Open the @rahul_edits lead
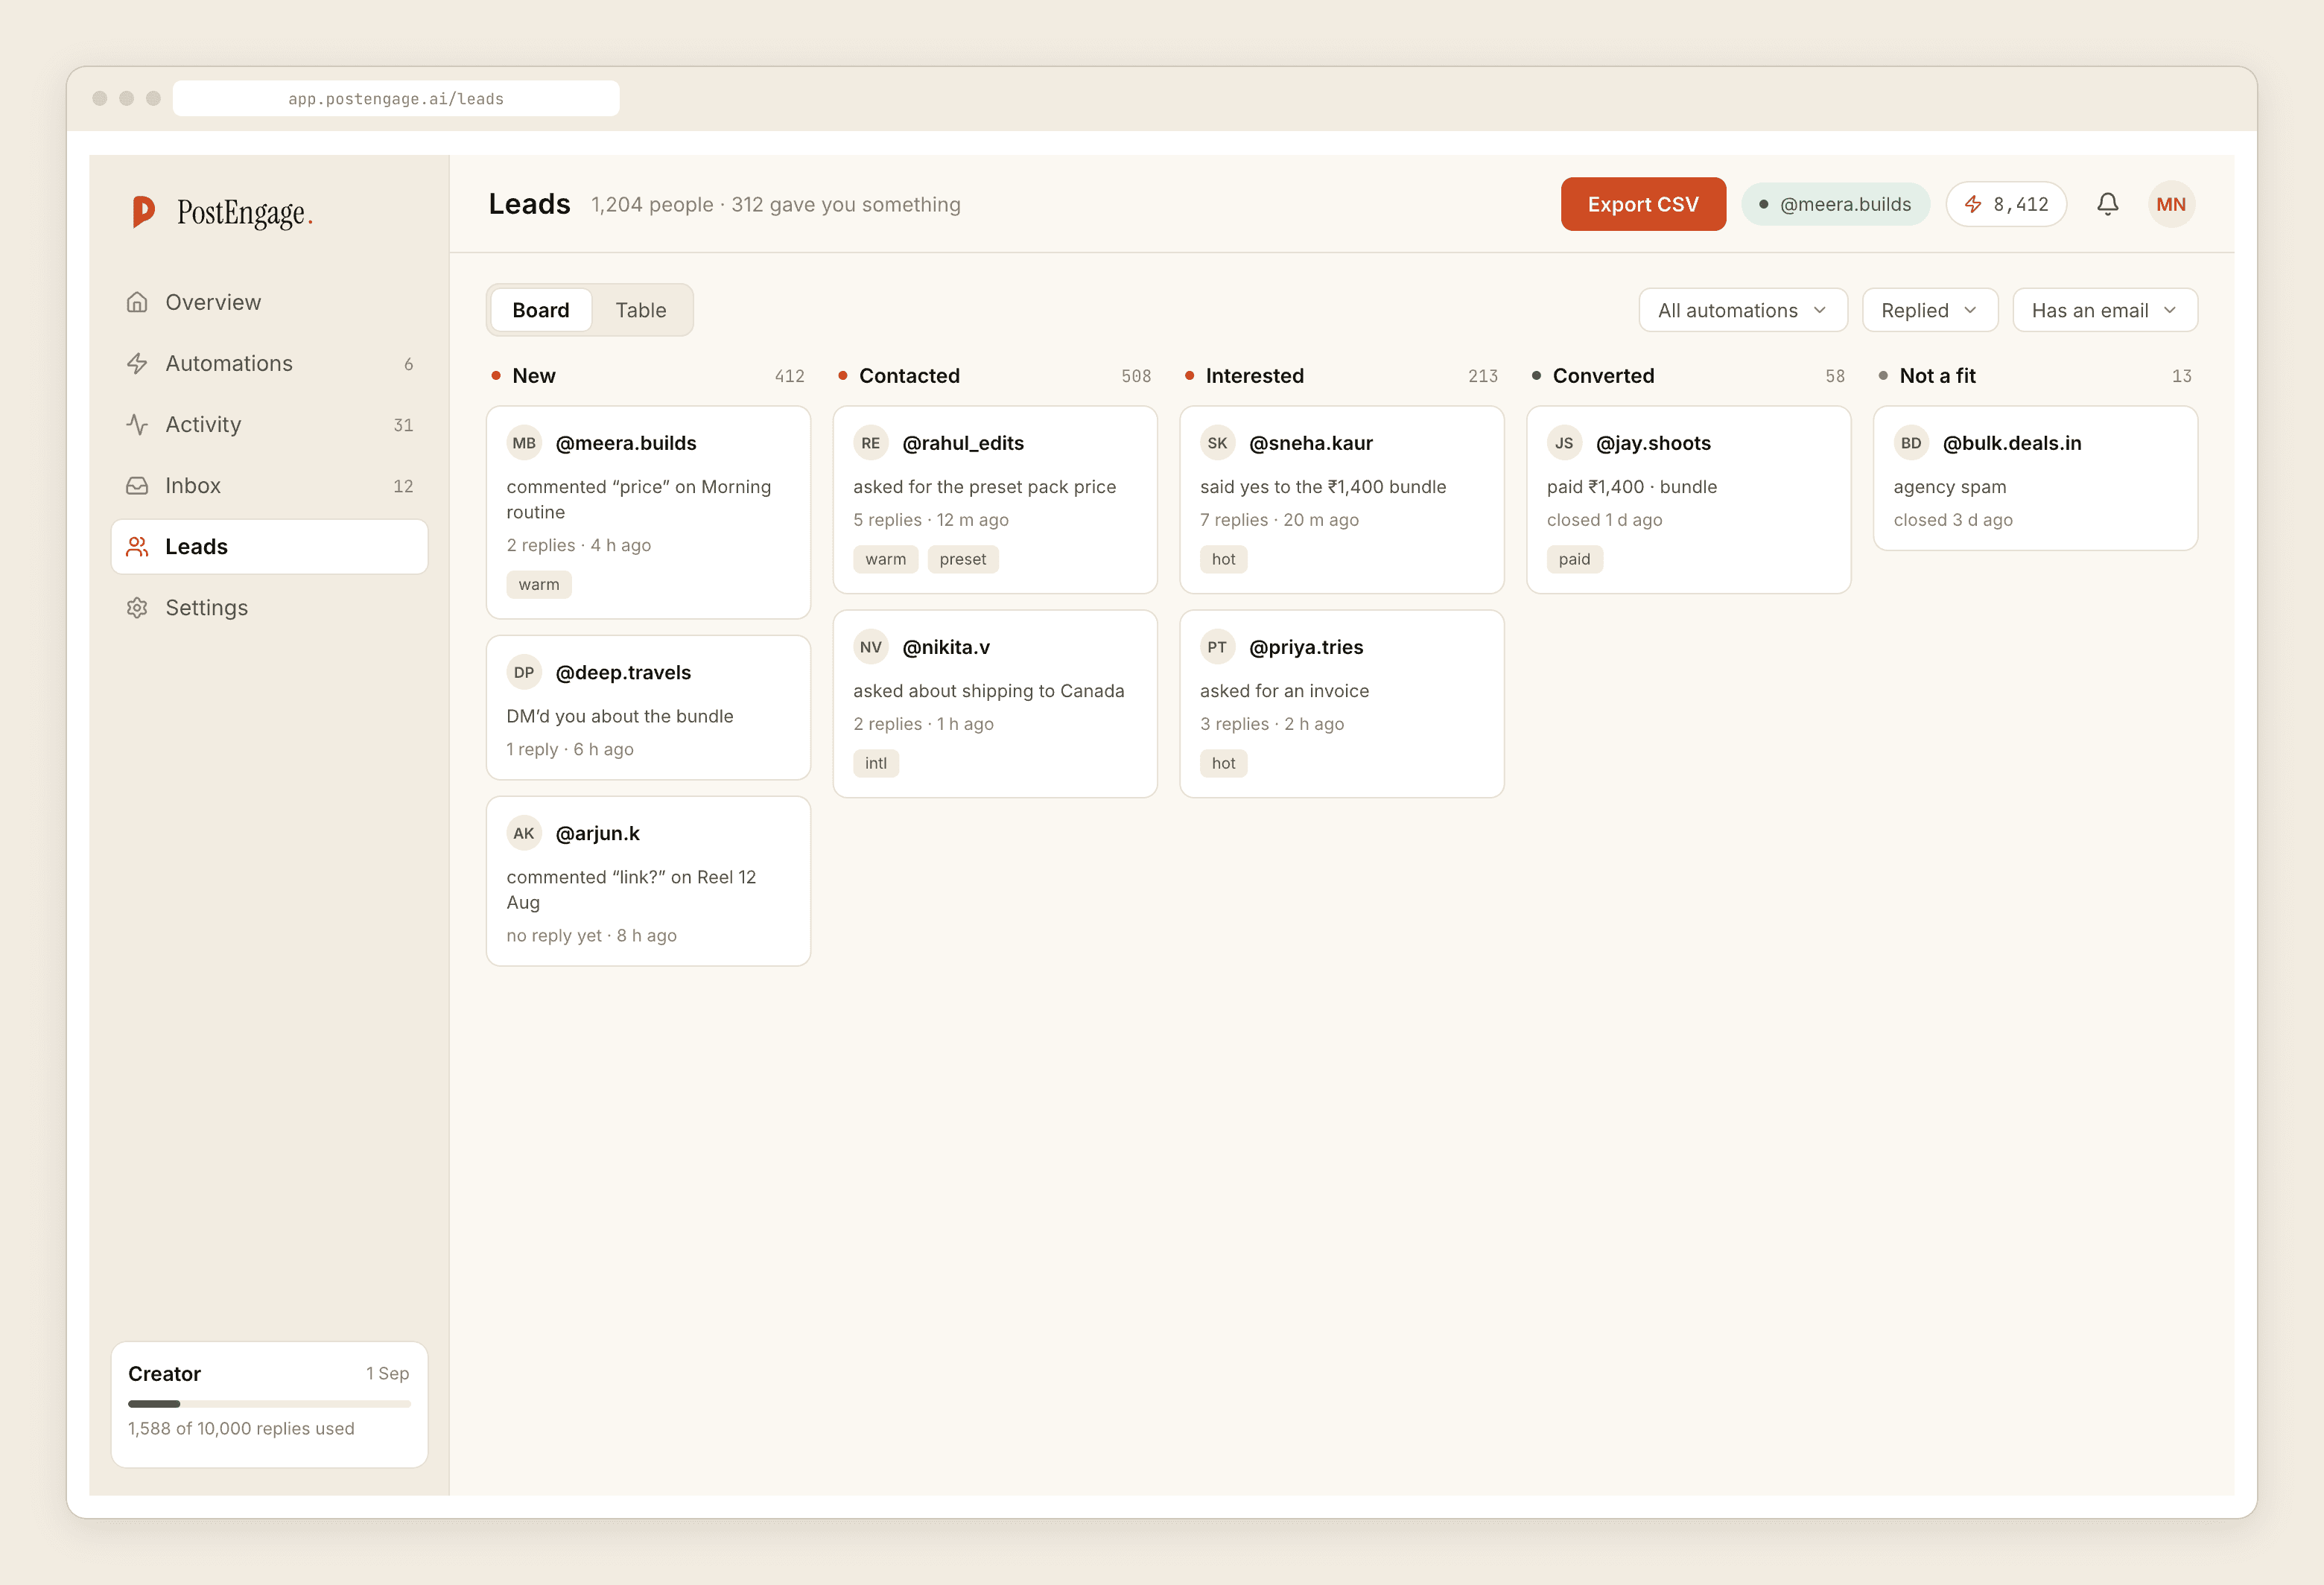Image resolution: width=2324 pixels, height=1585 pixels. click(x=995, y=499)
